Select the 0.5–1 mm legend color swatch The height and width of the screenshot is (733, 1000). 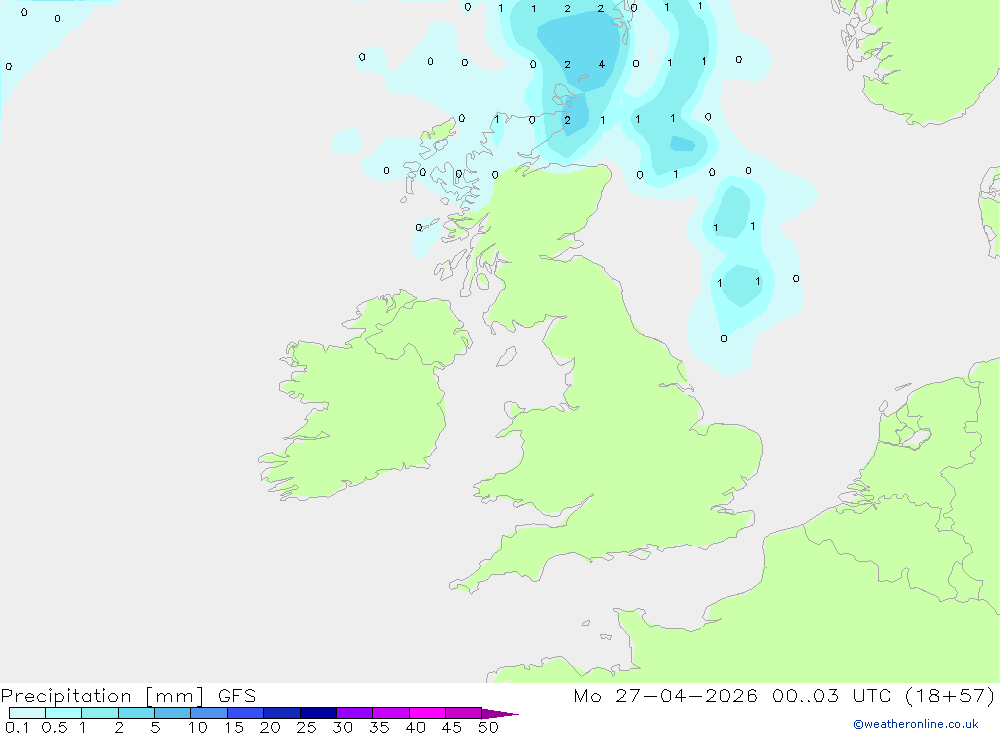coord(64,713)
